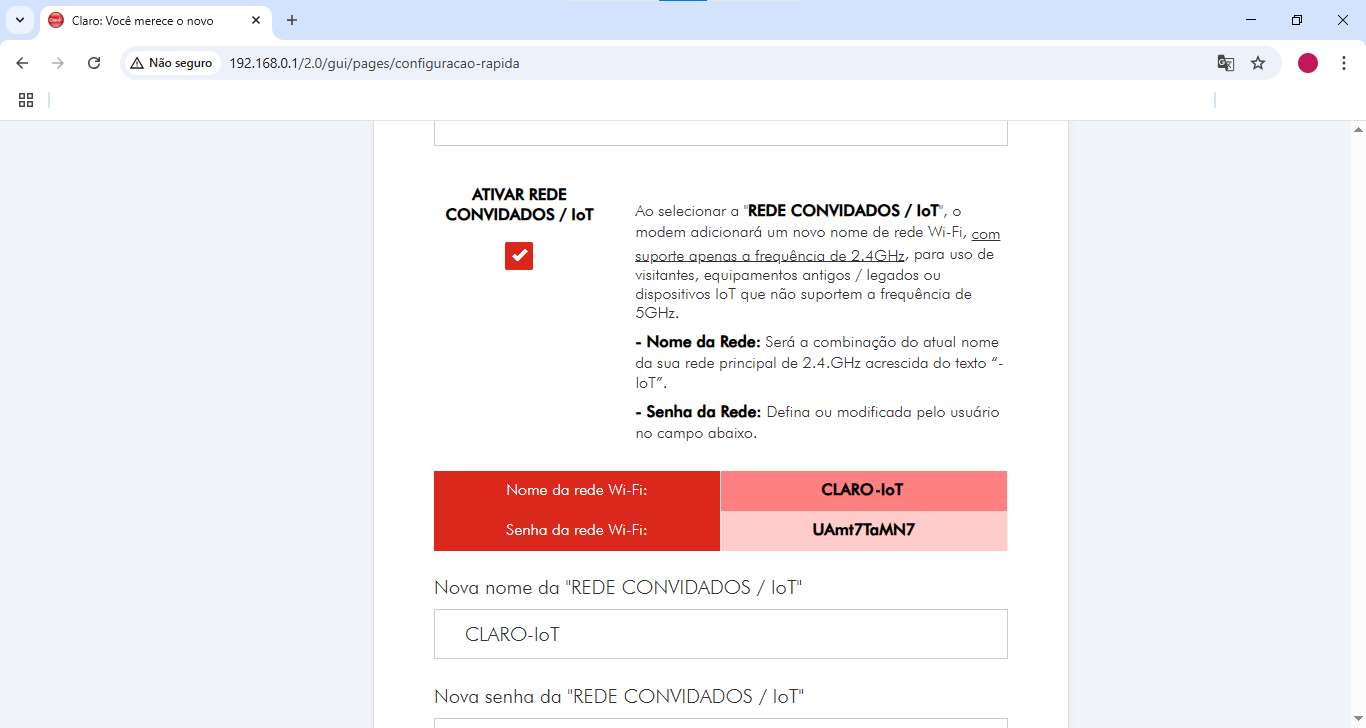The image size is (1366, 728).
Task: Minimize the Chrome window
Action: (1251, 20)
